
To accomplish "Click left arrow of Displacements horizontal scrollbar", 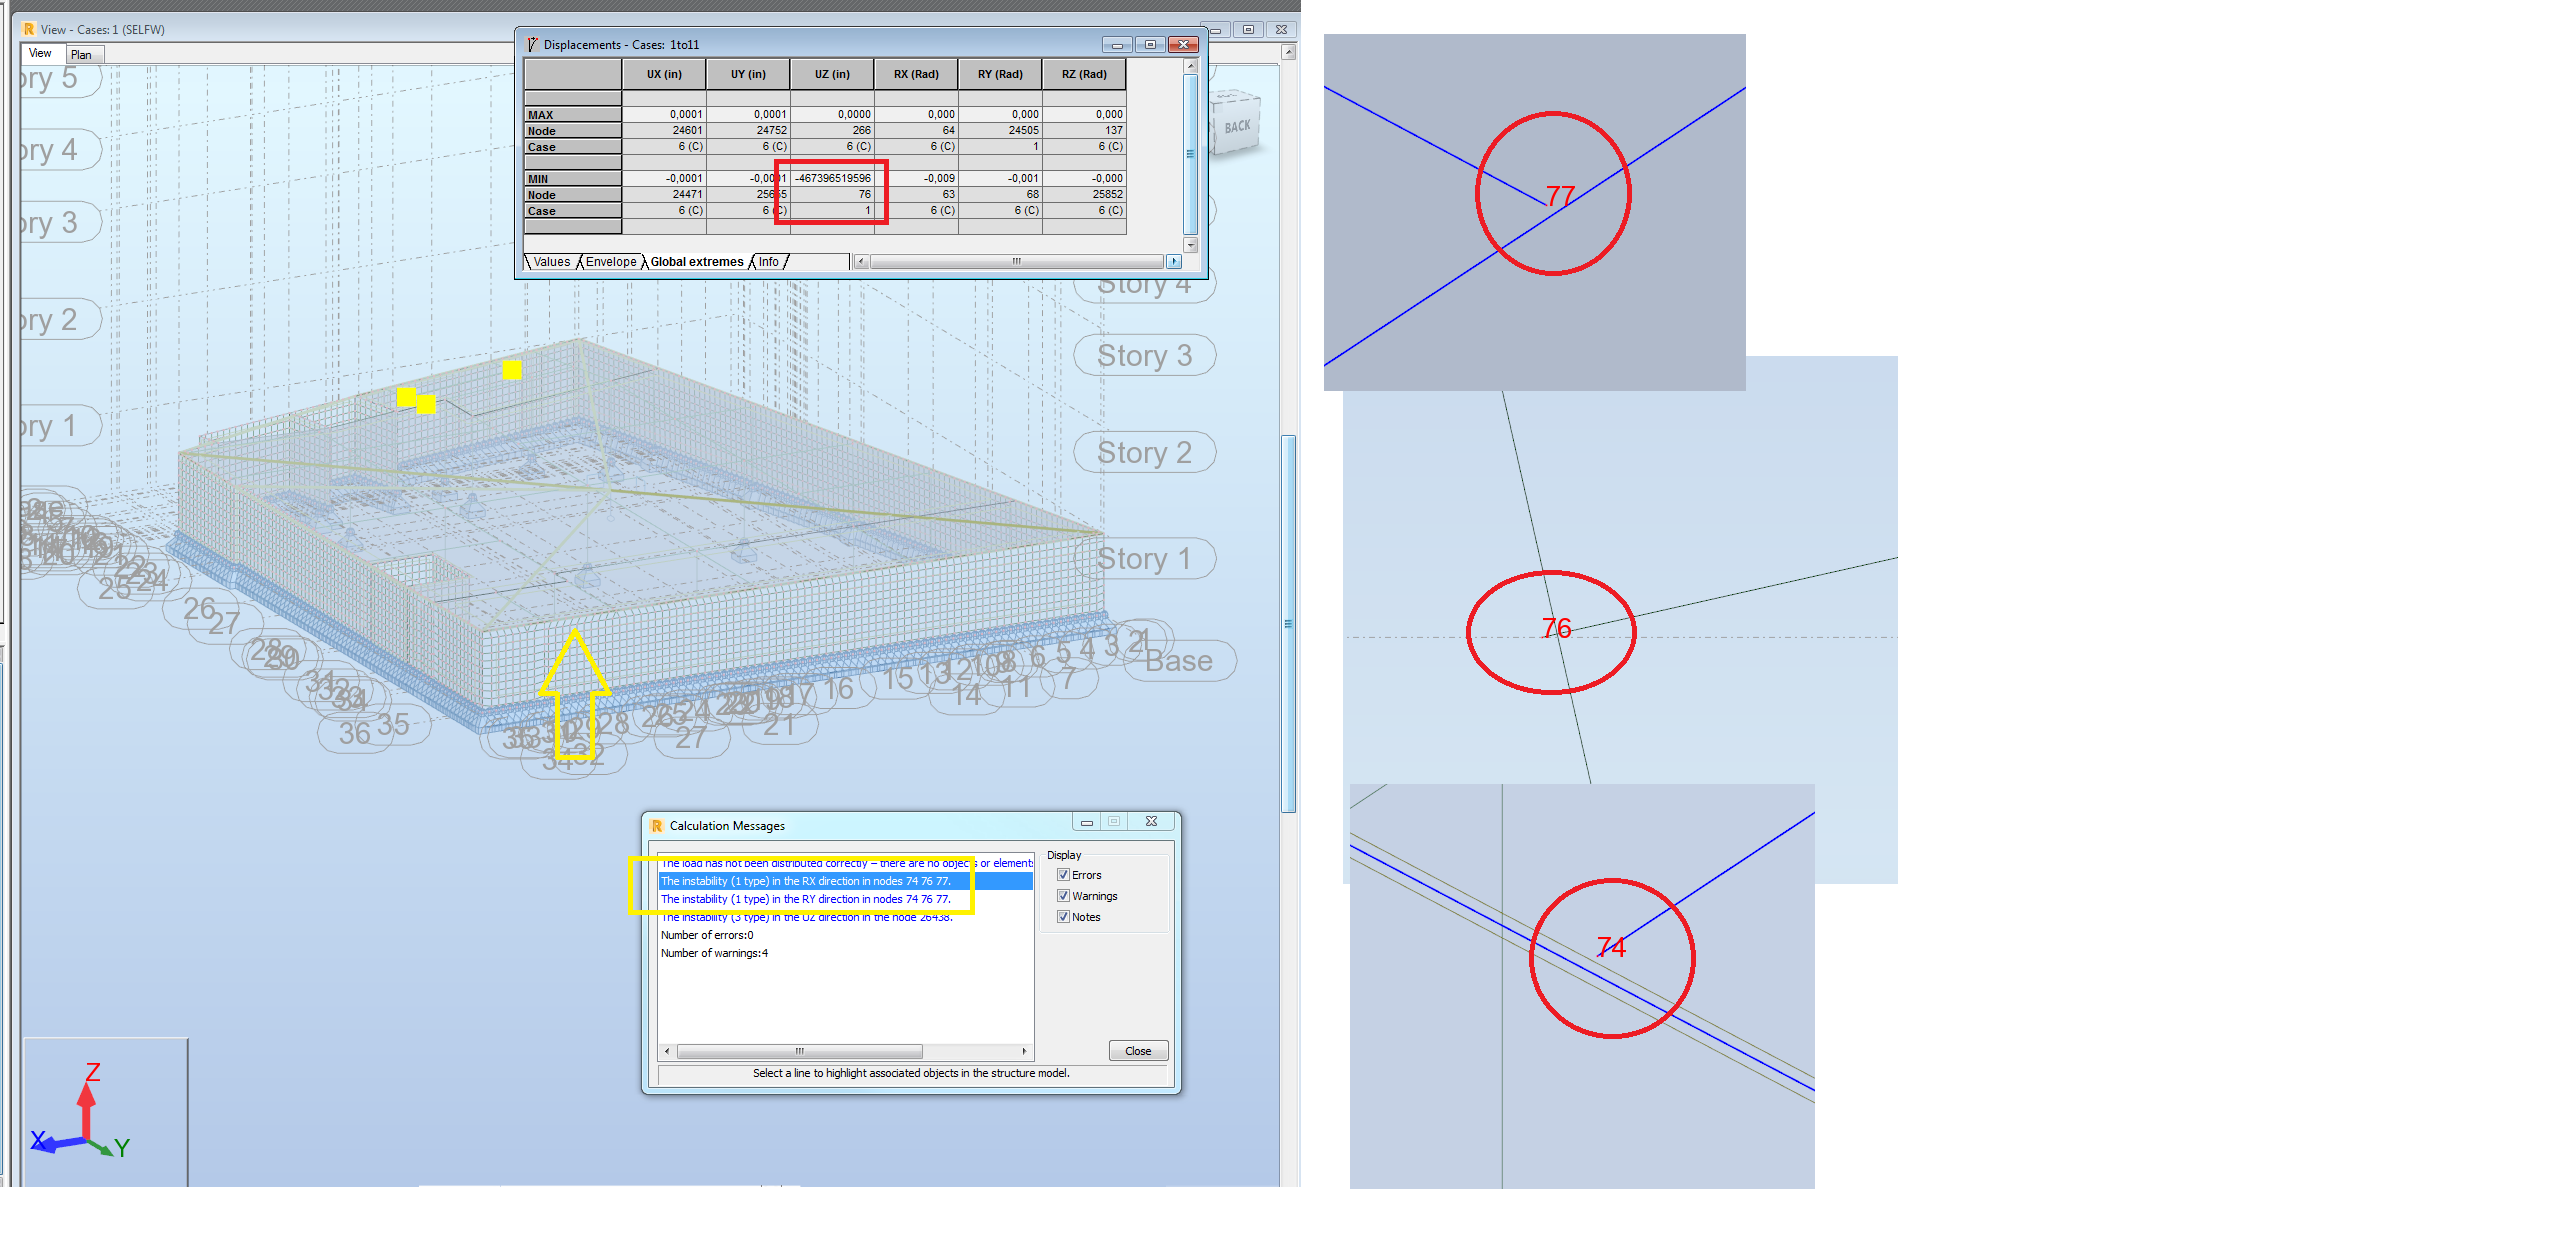I will click(861, 262).
